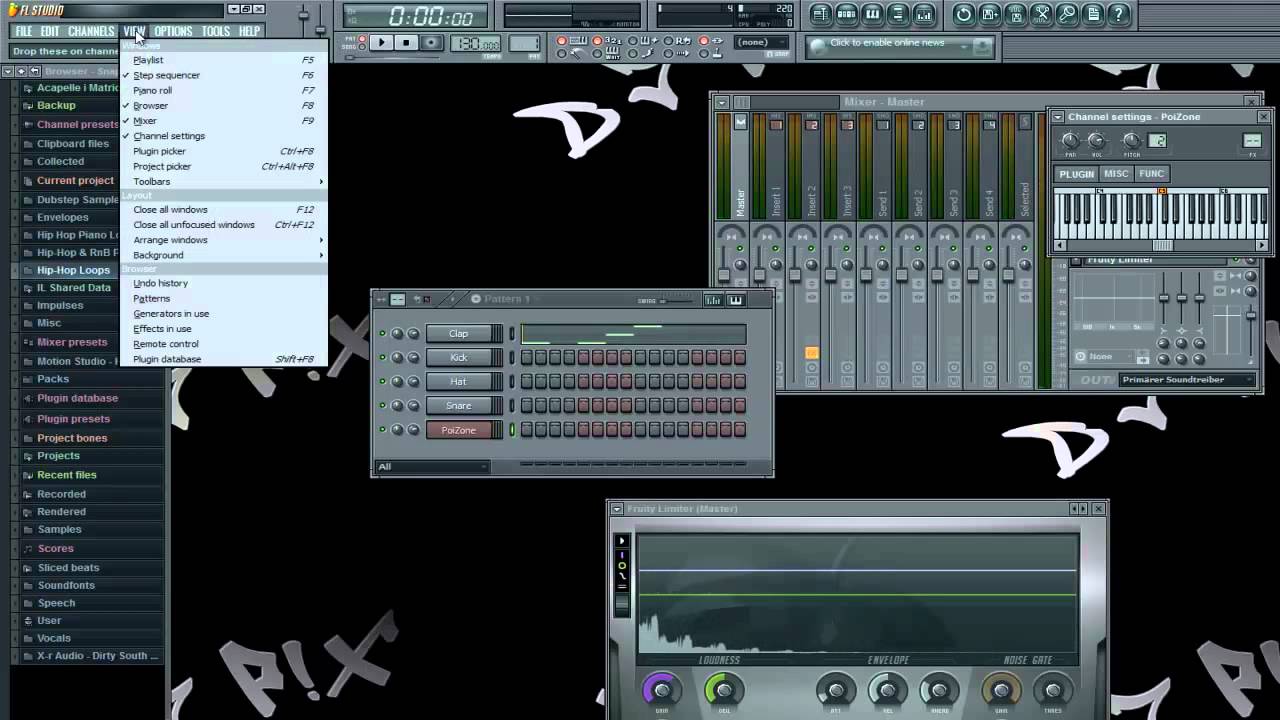
Task: Open the Fruity Limiter window menu arrow
Action: [617, 509]
